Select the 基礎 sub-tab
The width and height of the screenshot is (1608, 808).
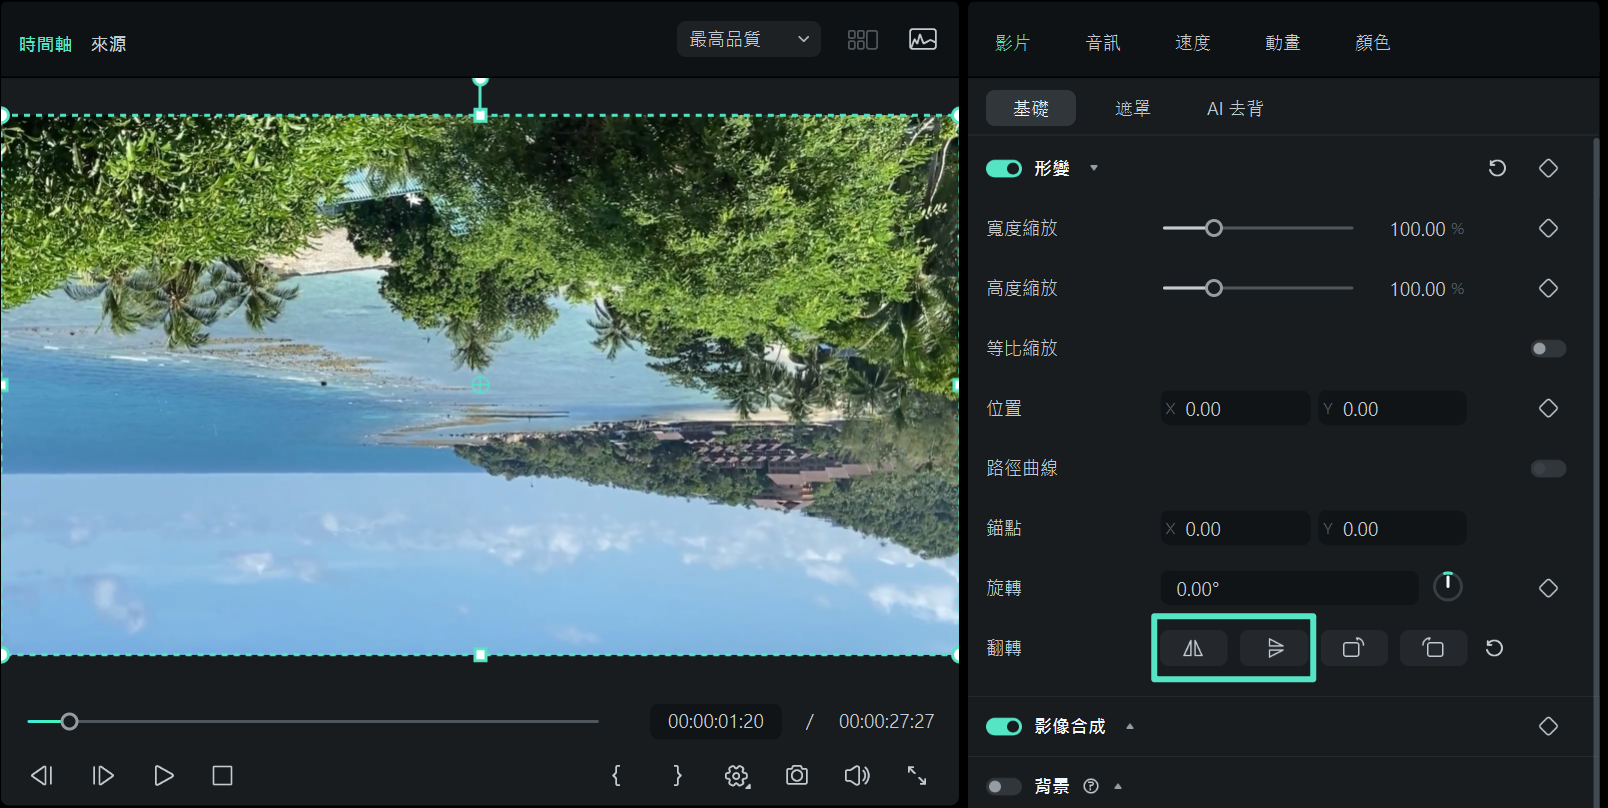(x=1031, y=108)
